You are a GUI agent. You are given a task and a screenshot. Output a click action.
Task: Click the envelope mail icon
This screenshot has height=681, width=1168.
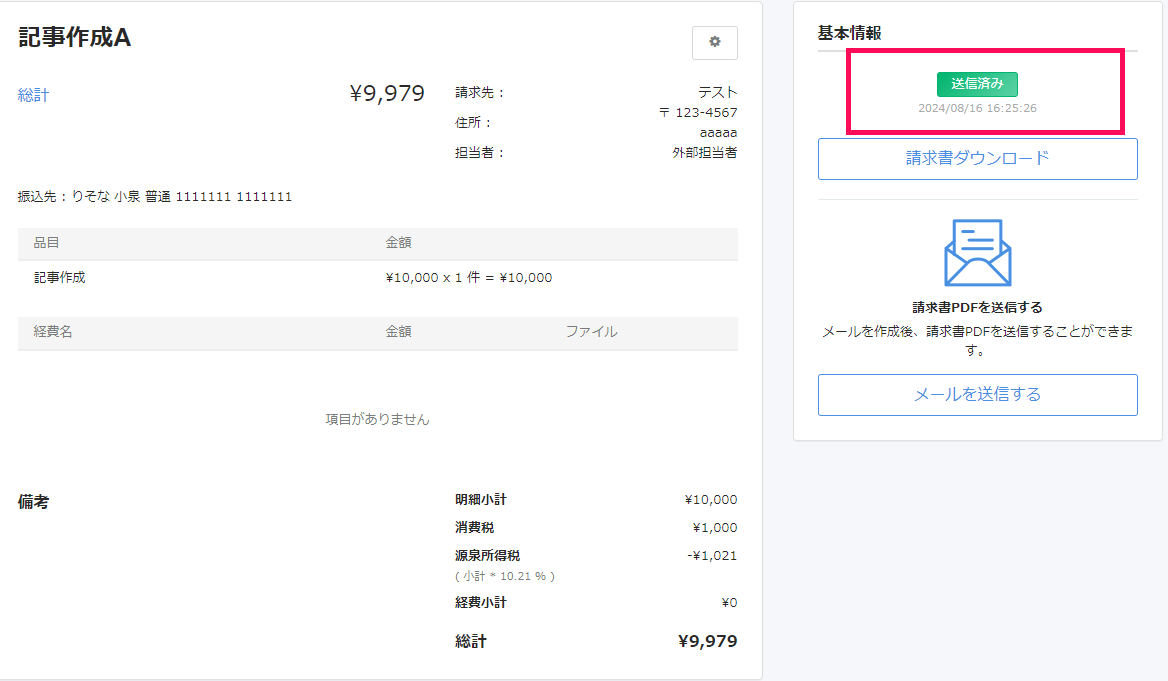(x=977, y=253)
